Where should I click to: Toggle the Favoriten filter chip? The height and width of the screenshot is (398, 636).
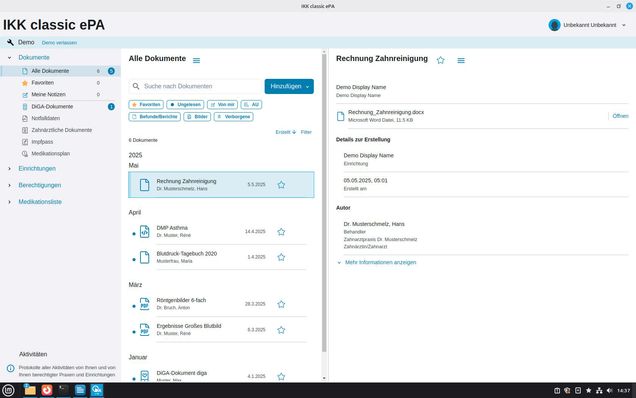[146, 105]
